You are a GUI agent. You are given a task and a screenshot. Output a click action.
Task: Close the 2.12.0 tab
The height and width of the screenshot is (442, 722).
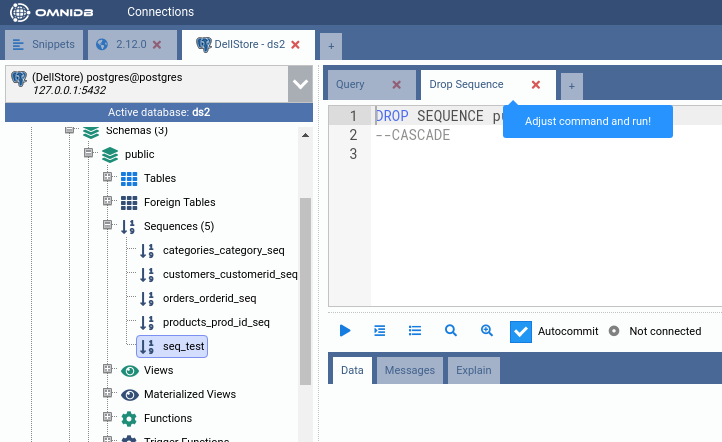[157, 45]
